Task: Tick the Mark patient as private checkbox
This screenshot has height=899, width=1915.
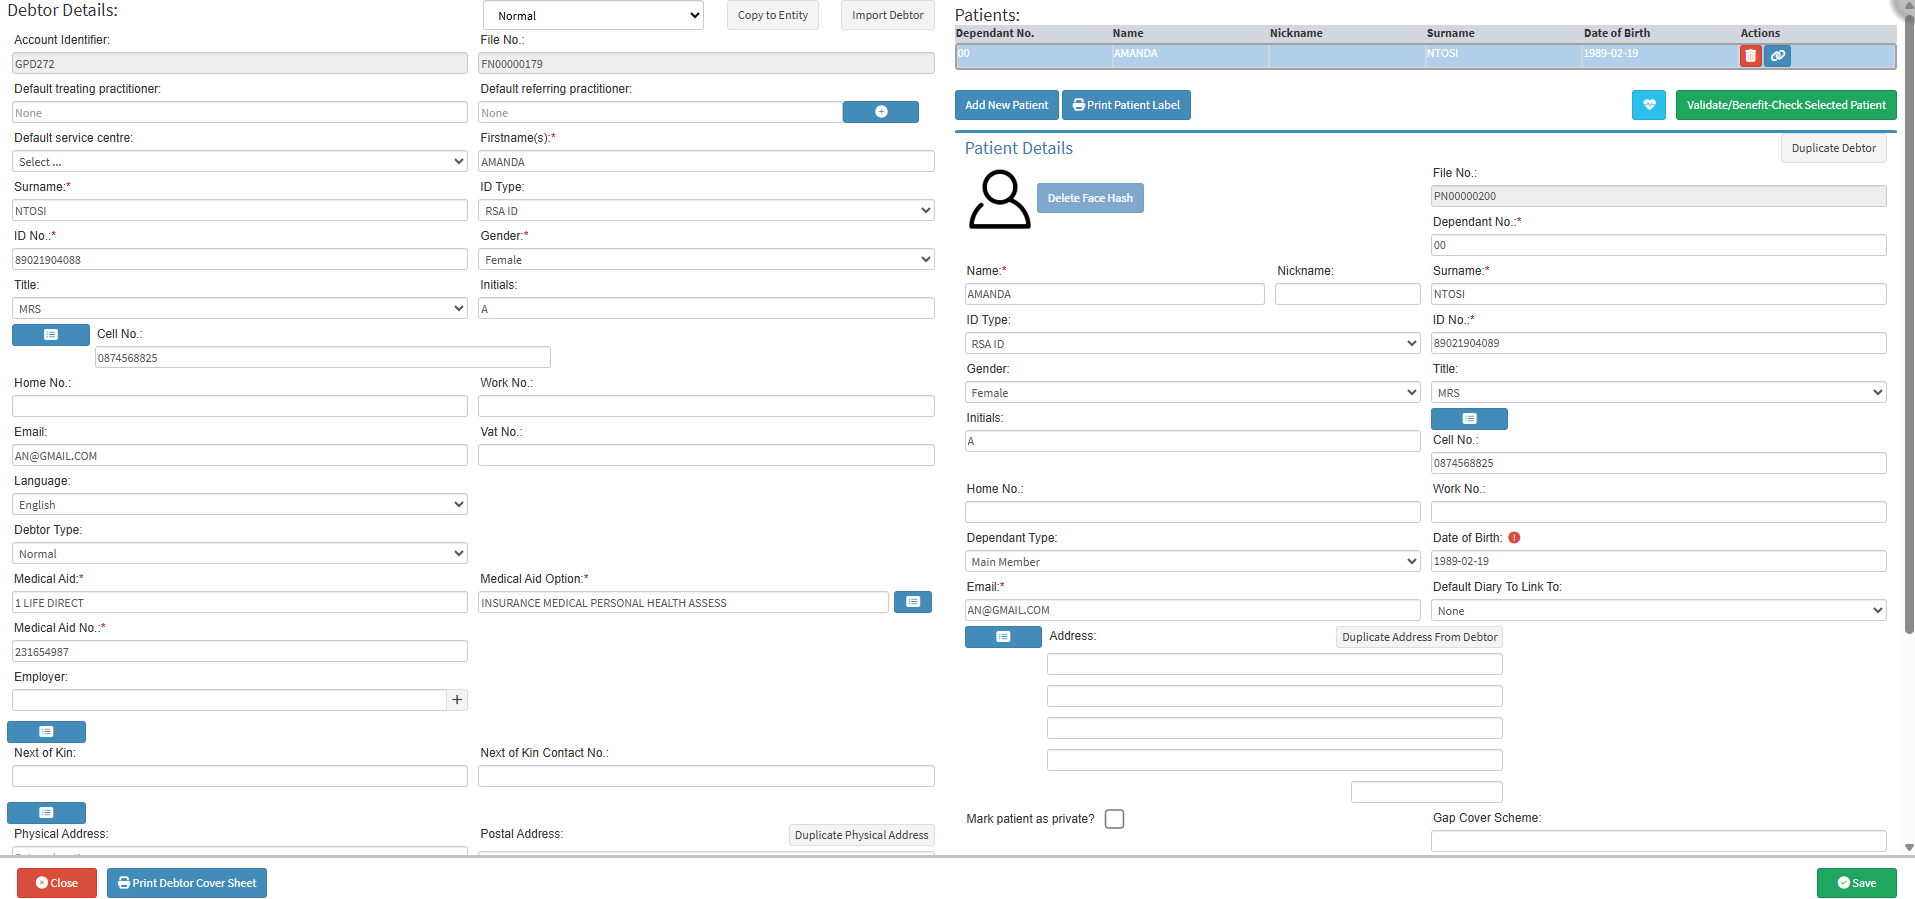Action: pos(1114,819)
